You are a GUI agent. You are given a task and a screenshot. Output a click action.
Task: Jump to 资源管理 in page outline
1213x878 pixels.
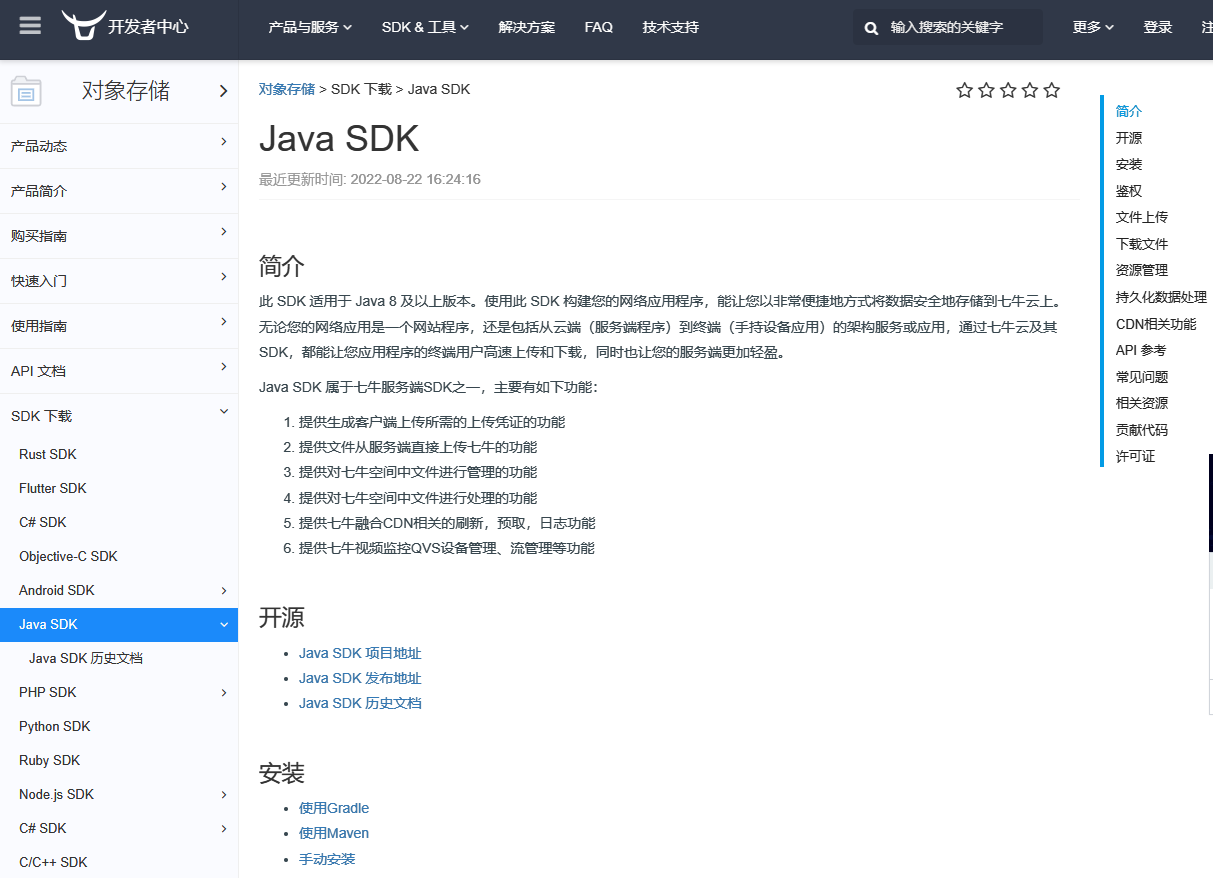1142,270
